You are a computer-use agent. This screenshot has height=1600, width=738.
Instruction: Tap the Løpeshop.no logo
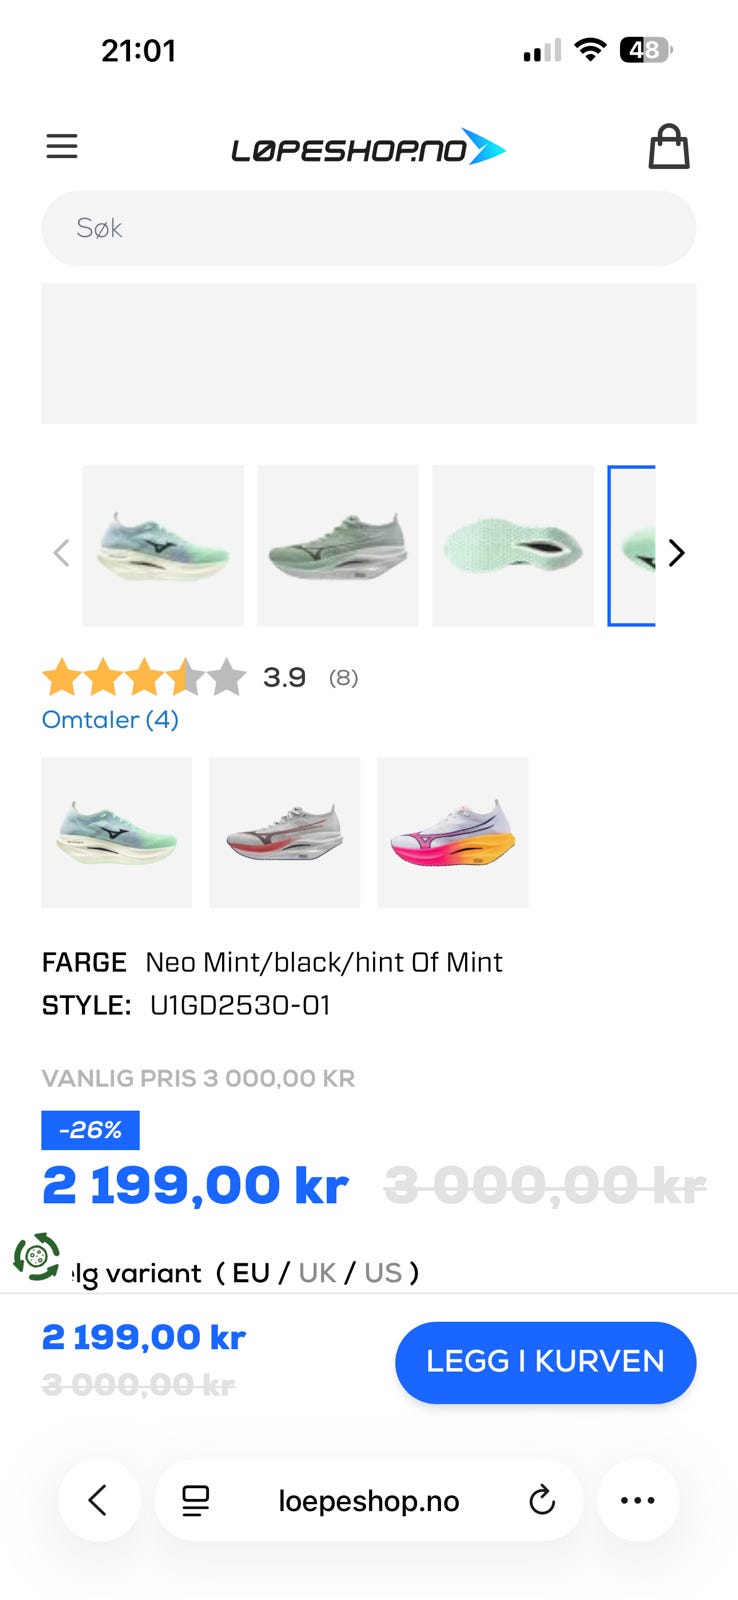pos(368,149)
